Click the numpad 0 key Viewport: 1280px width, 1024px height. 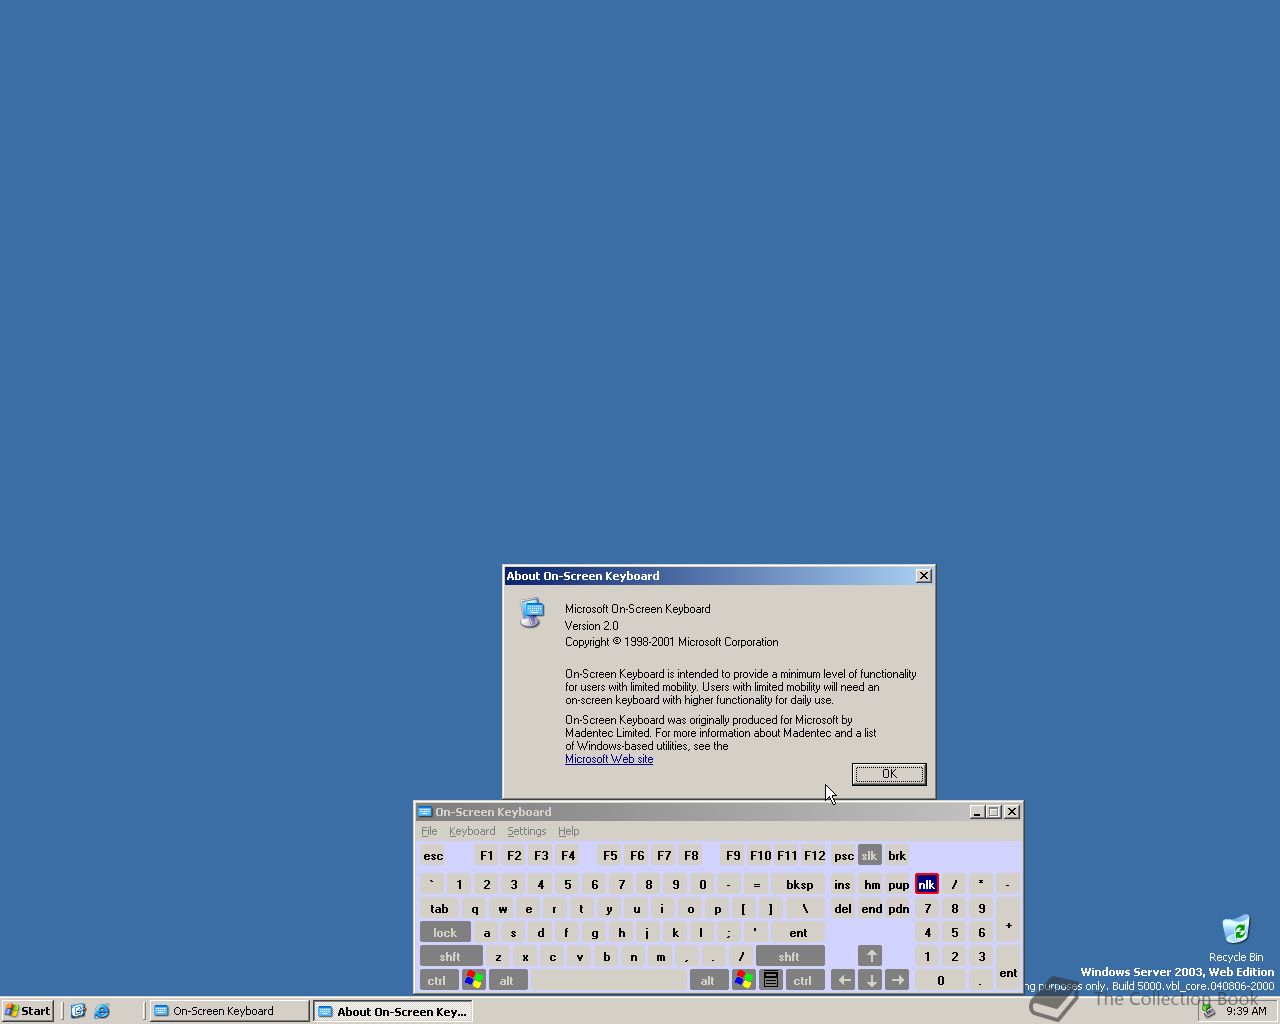pos(940,980)
